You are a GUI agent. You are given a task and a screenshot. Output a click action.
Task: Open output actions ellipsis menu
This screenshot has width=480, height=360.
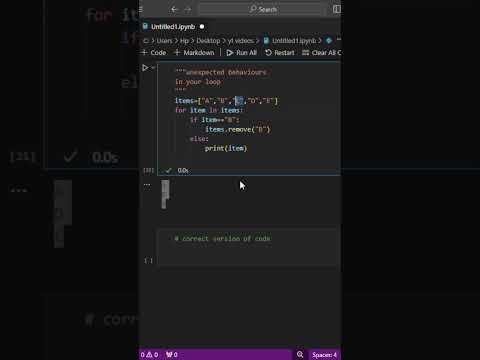point(147,185)
